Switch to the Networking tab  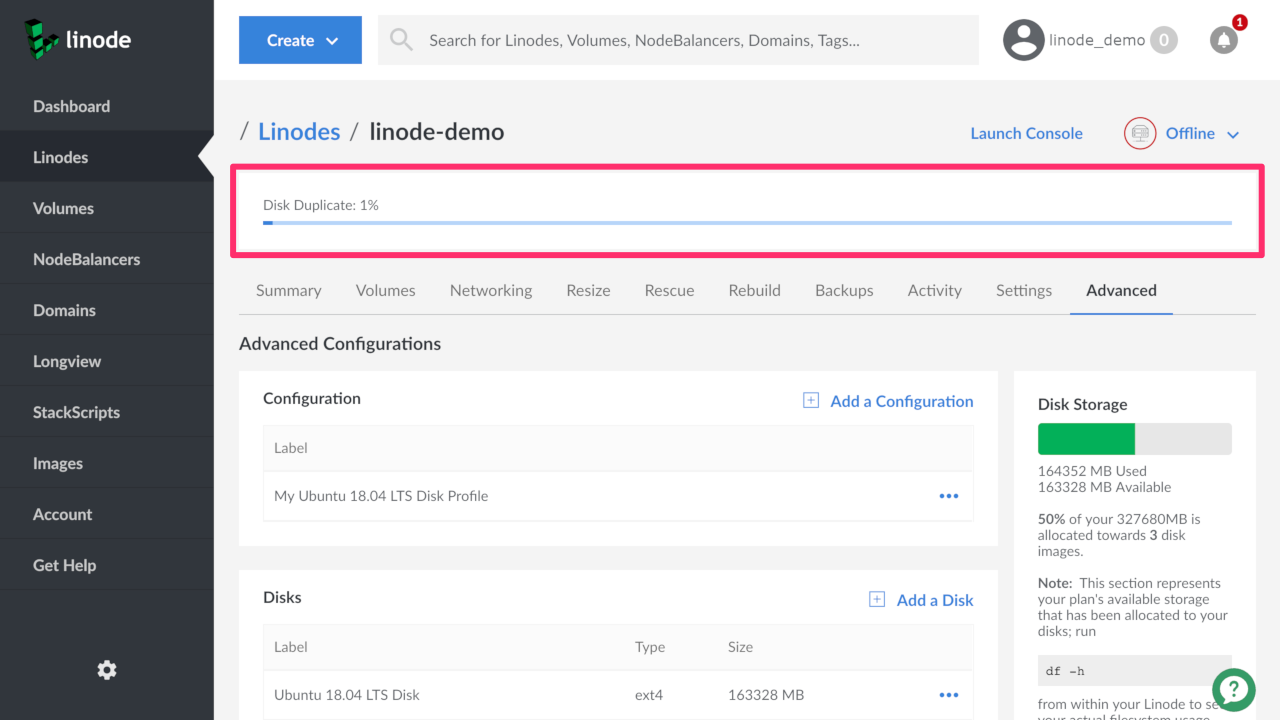point(490,291)
